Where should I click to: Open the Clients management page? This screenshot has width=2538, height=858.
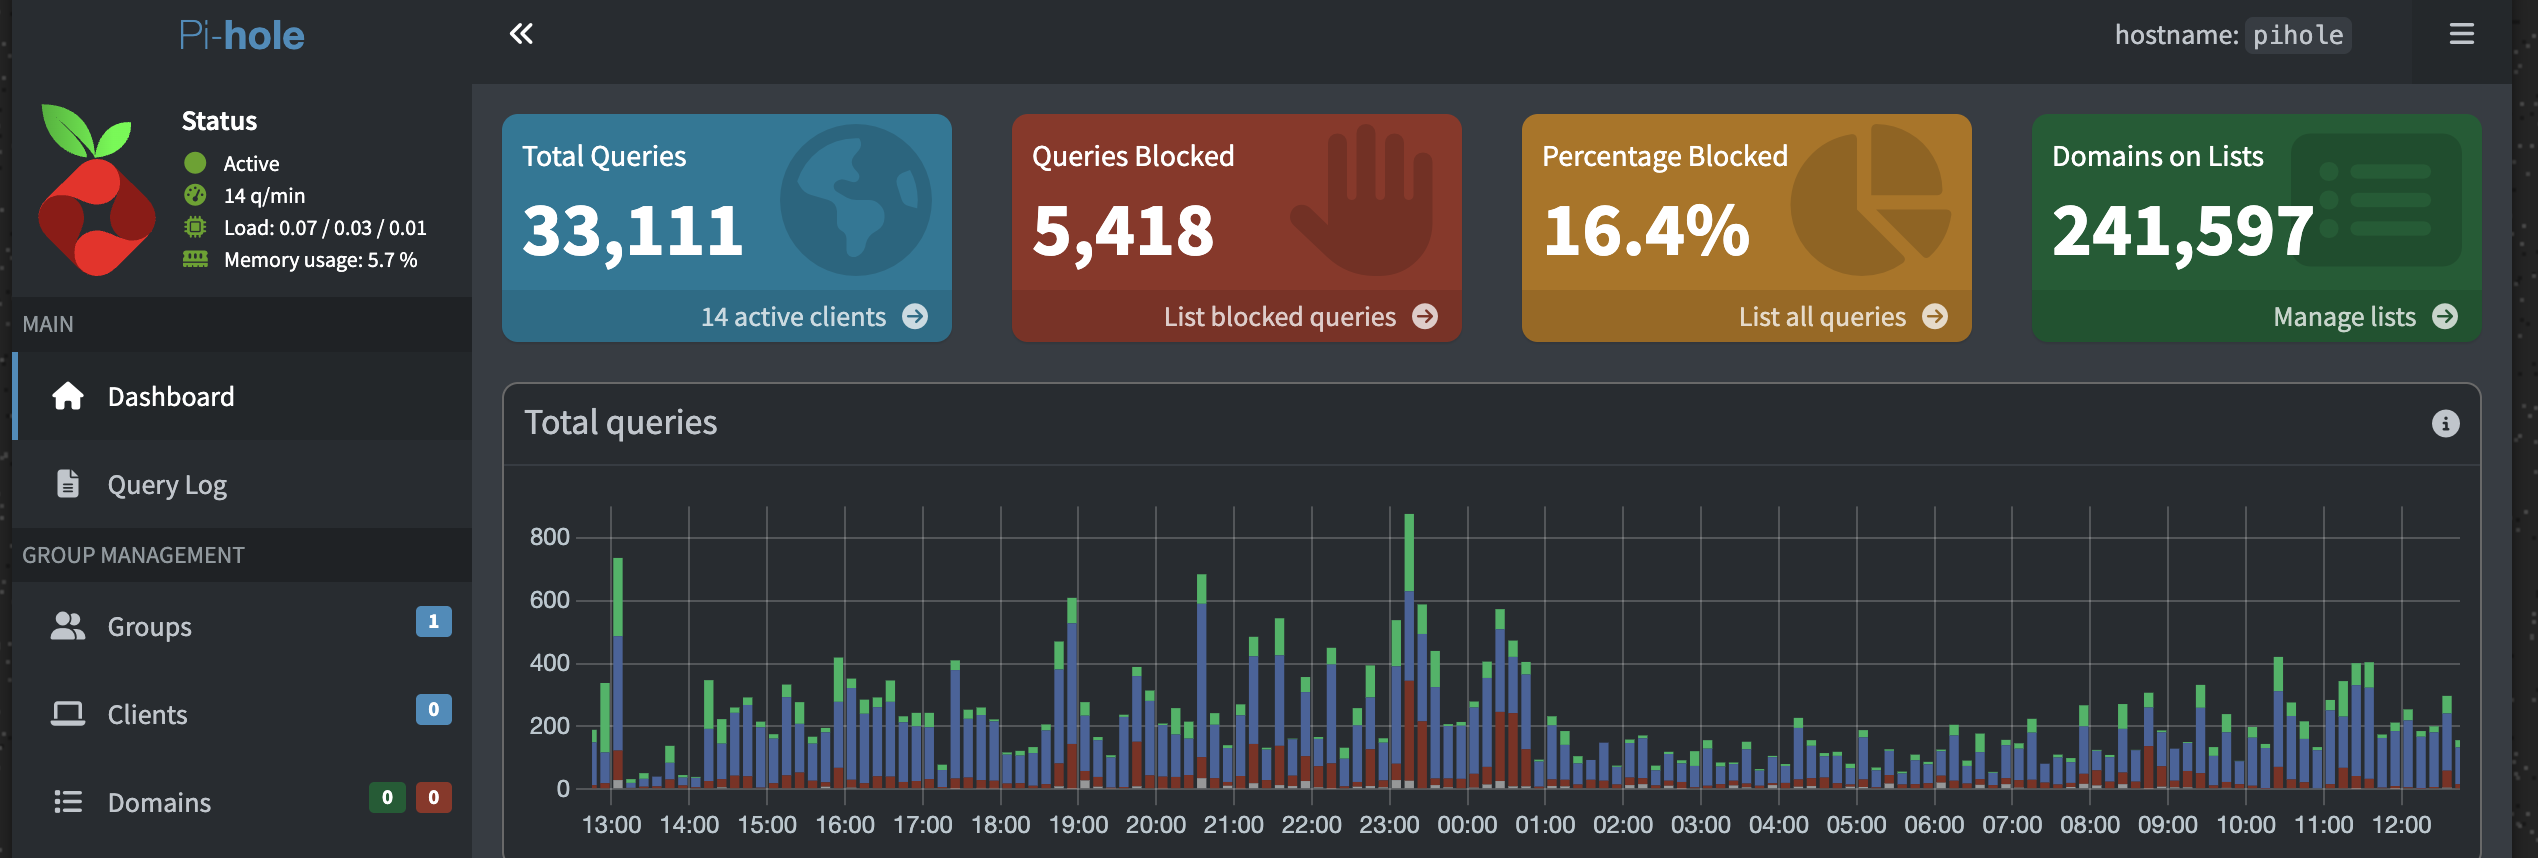(147, 715)
